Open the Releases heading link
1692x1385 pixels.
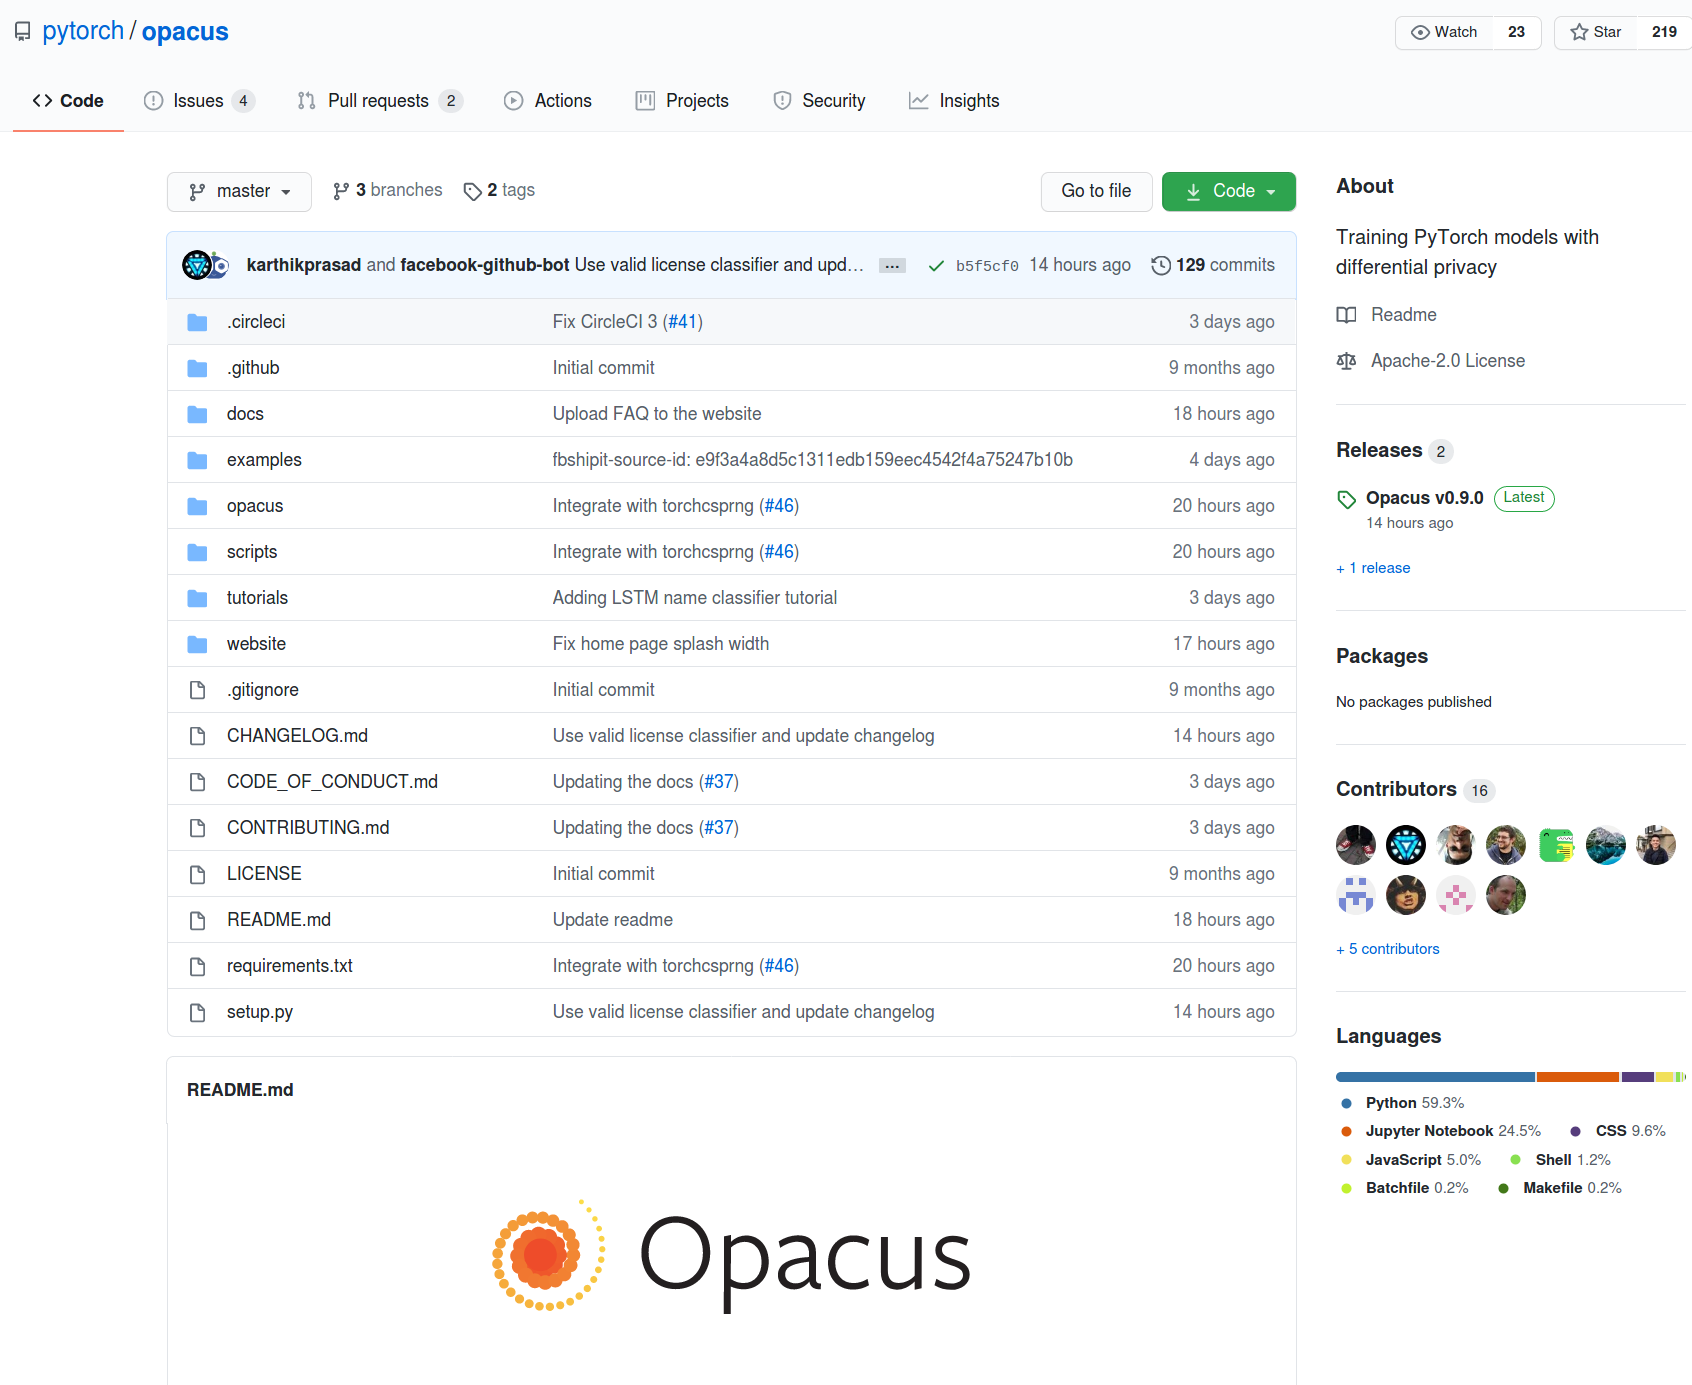point(1379,451)
